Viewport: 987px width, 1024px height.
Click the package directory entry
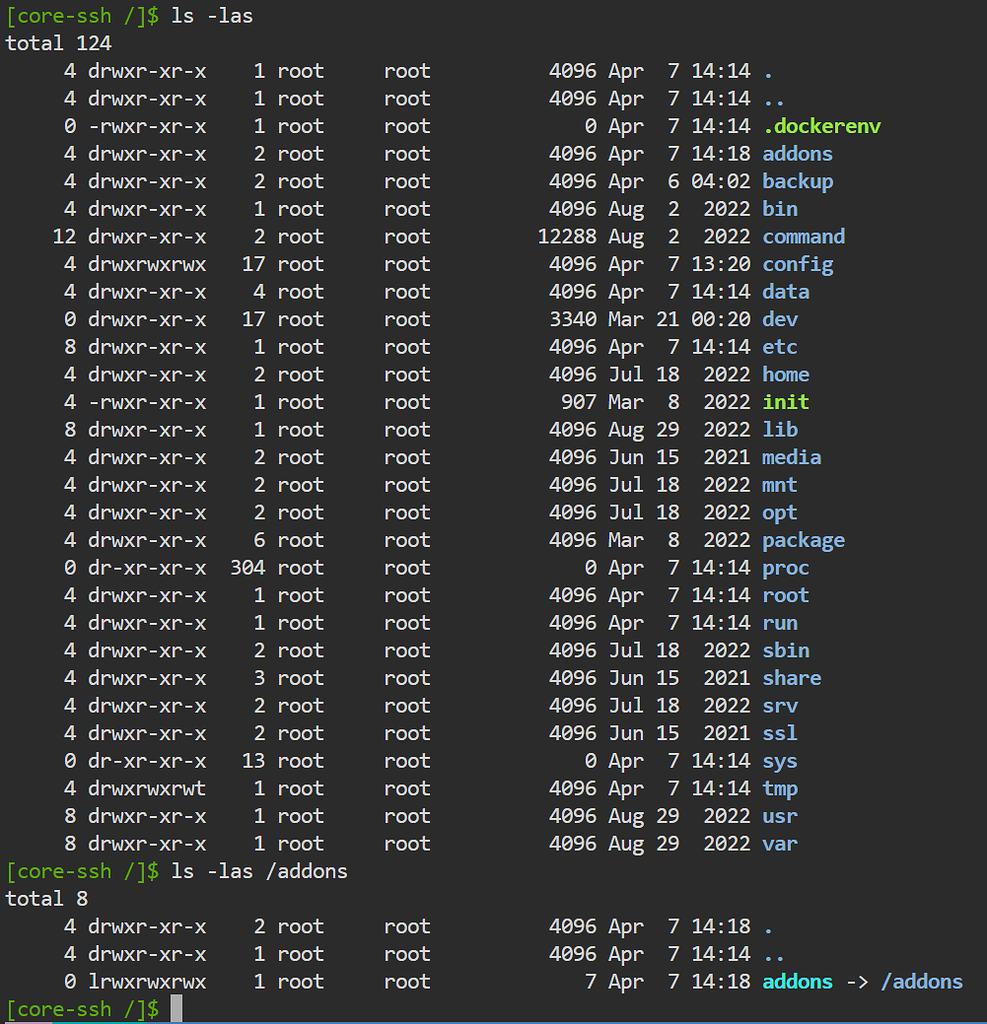[x=803, y=540]
